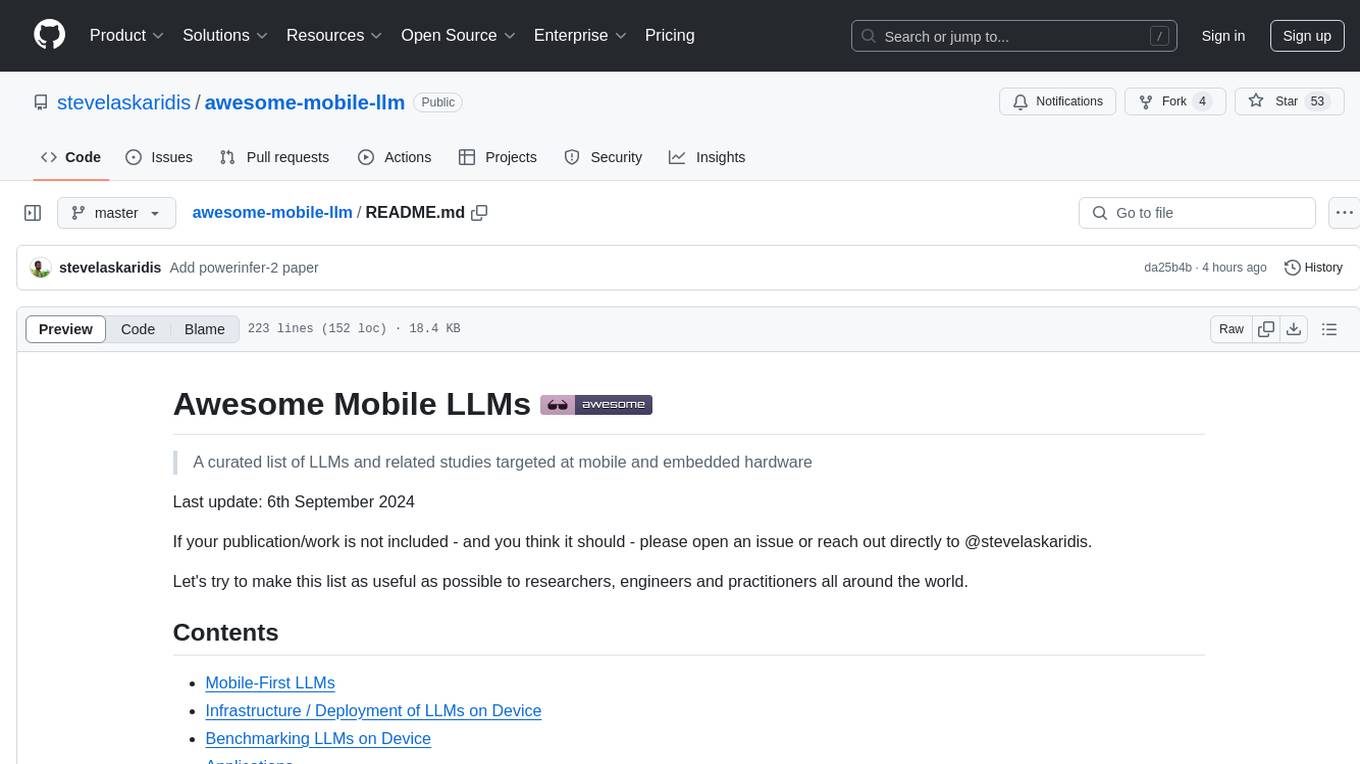The width and height of the screenshot is (1360, 764).
Task: Click the Sign up button
Action: 1307,36
